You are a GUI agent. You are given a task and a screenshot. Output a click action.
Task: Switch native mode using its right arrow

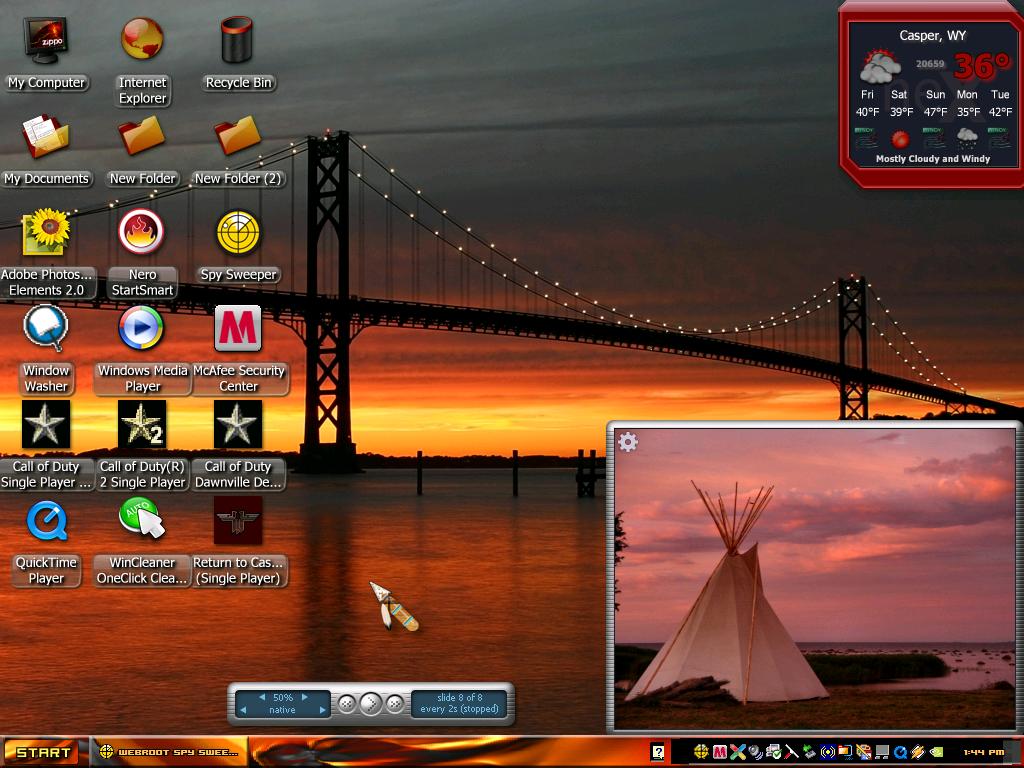(x=321, y=710)
